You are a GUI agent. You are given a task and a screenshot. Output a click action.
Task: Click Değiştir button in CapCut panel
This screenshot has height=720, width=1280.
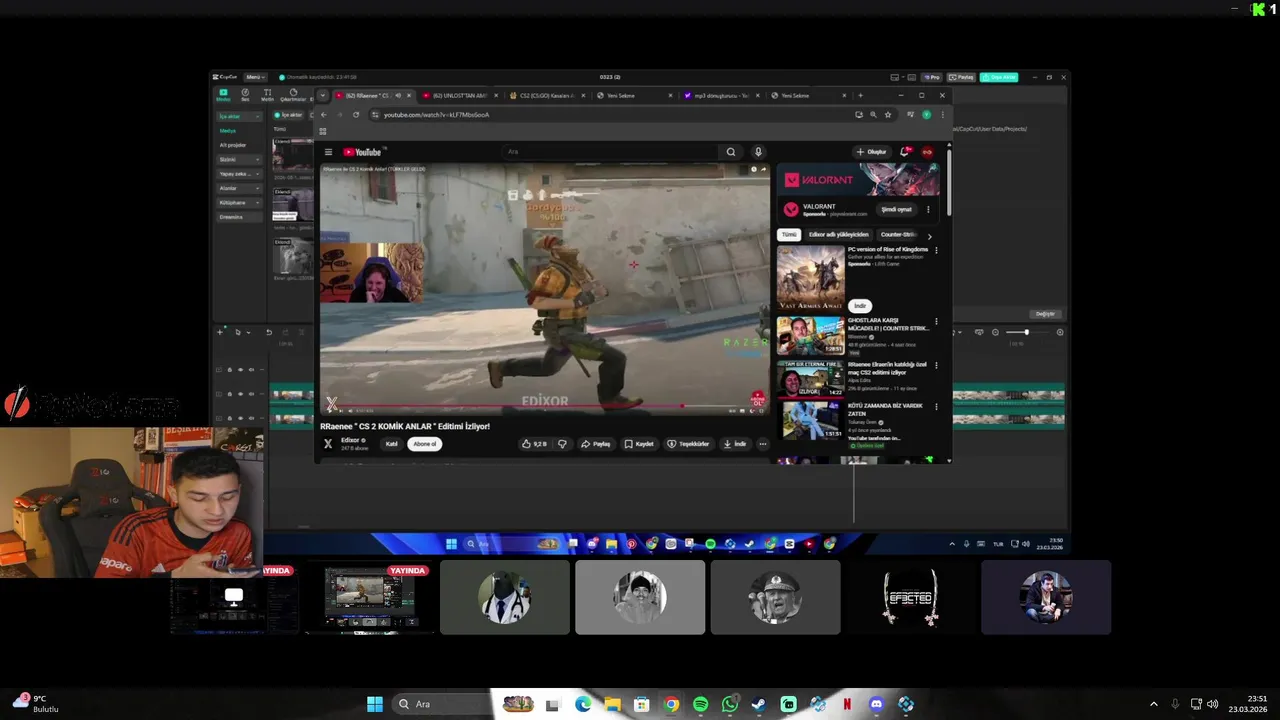(x=1045, y=314)
